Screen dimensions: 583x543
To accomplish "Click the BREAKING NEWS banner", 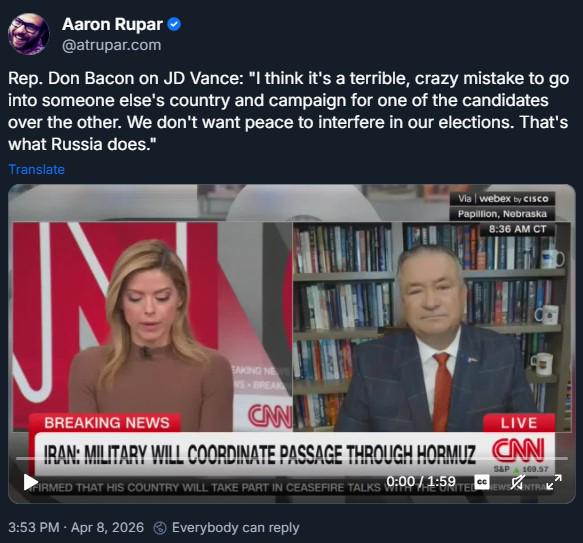I will 107,423.
